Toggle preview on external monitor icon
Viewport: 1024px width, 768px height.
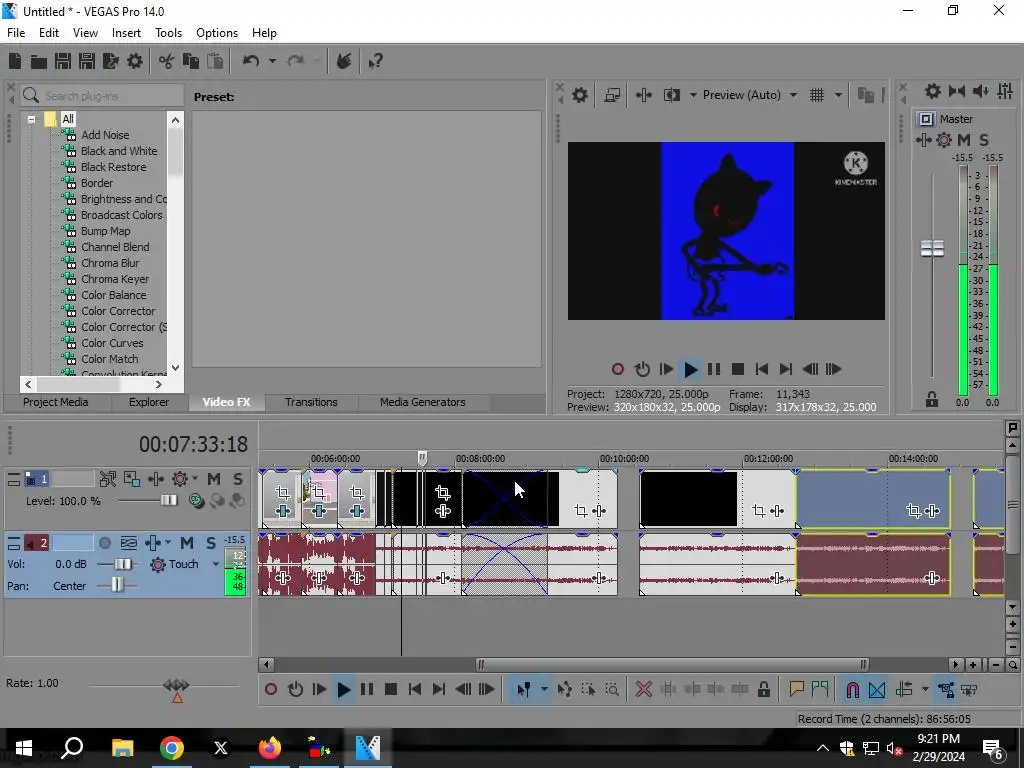pyautogui.click(x=612, y=95)
